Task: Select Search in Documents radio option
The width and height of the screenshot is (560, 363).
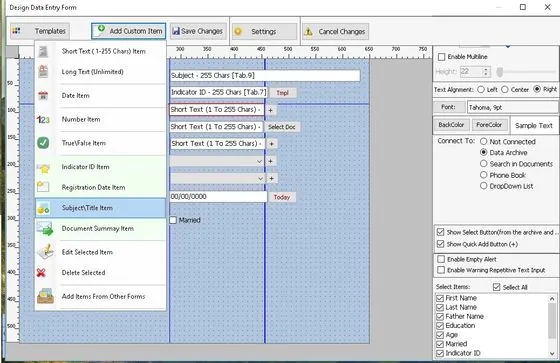Action: click(484, 164)
